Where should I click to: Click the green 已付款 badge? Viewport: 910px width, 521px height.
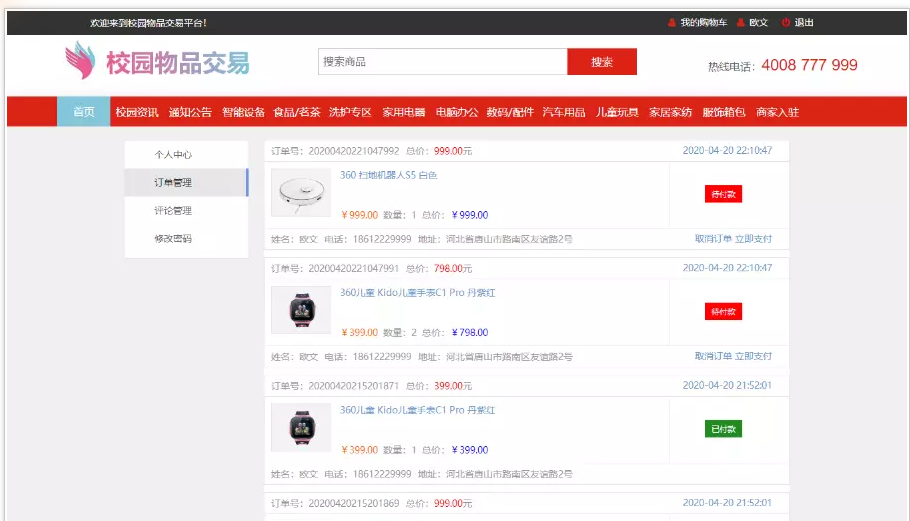[x=723, y=429]
